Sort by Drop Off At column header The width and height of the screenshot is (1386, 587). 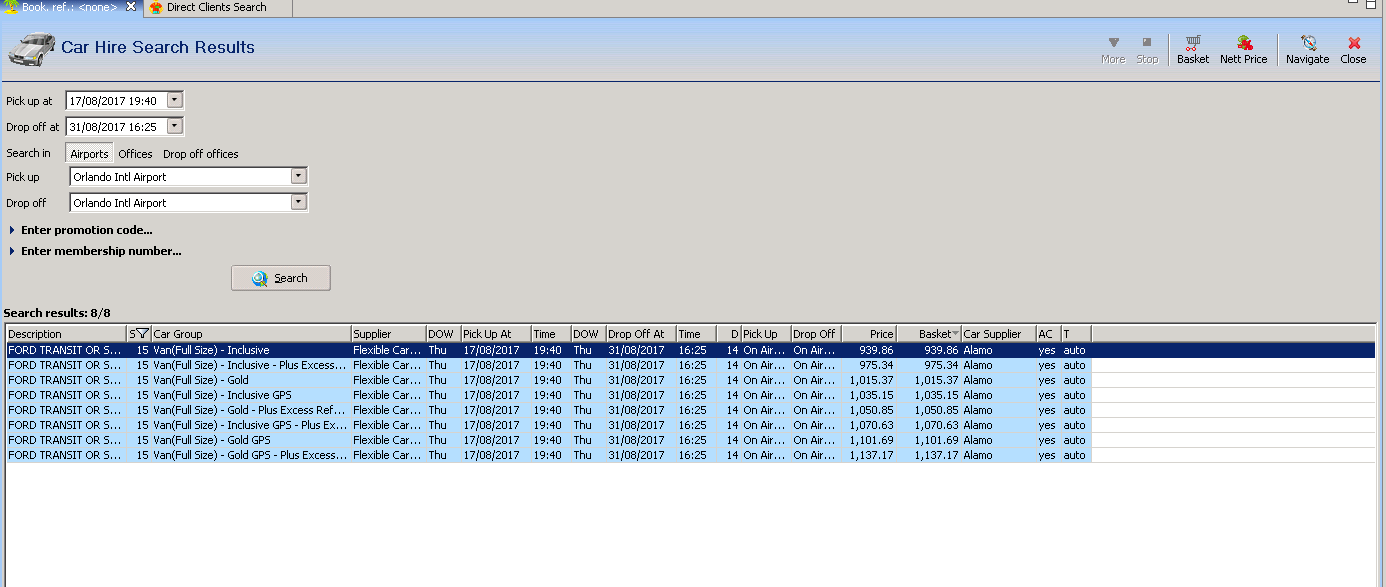(x=641, y=334)
